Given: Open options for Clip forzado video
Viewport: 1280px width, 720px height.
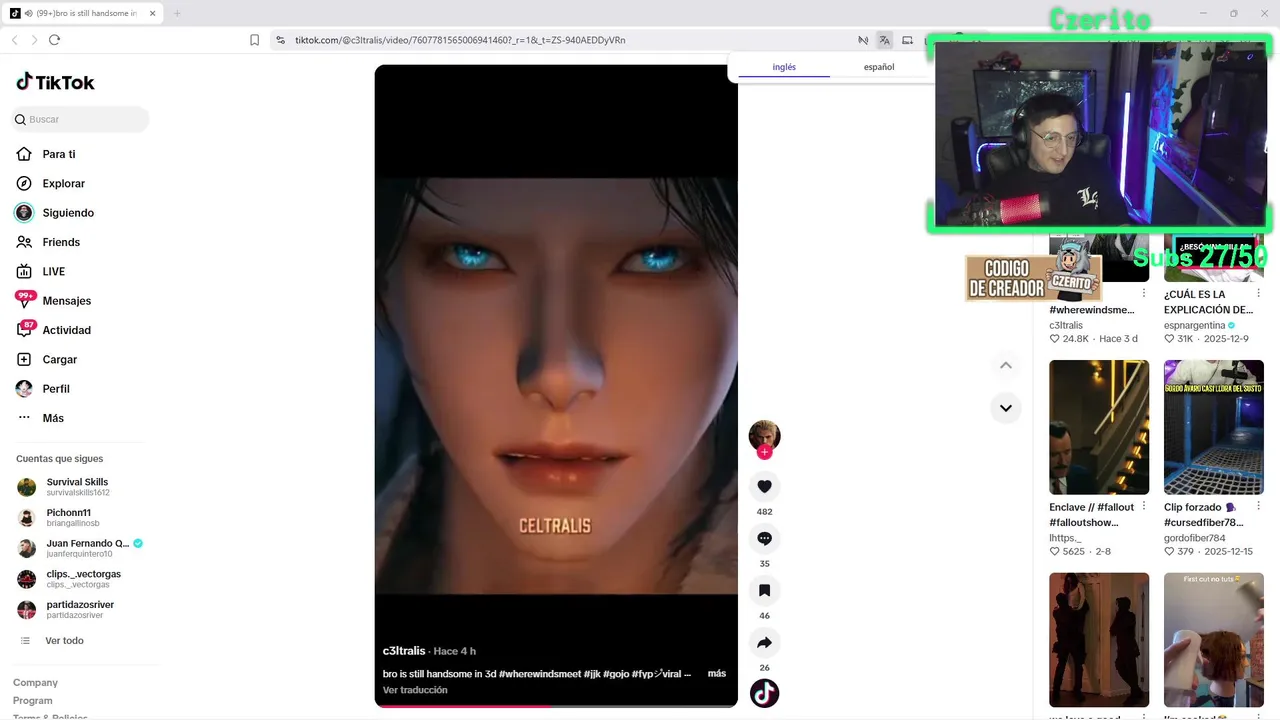Looking at the screenshot, I should click(x=1259, y=506).
